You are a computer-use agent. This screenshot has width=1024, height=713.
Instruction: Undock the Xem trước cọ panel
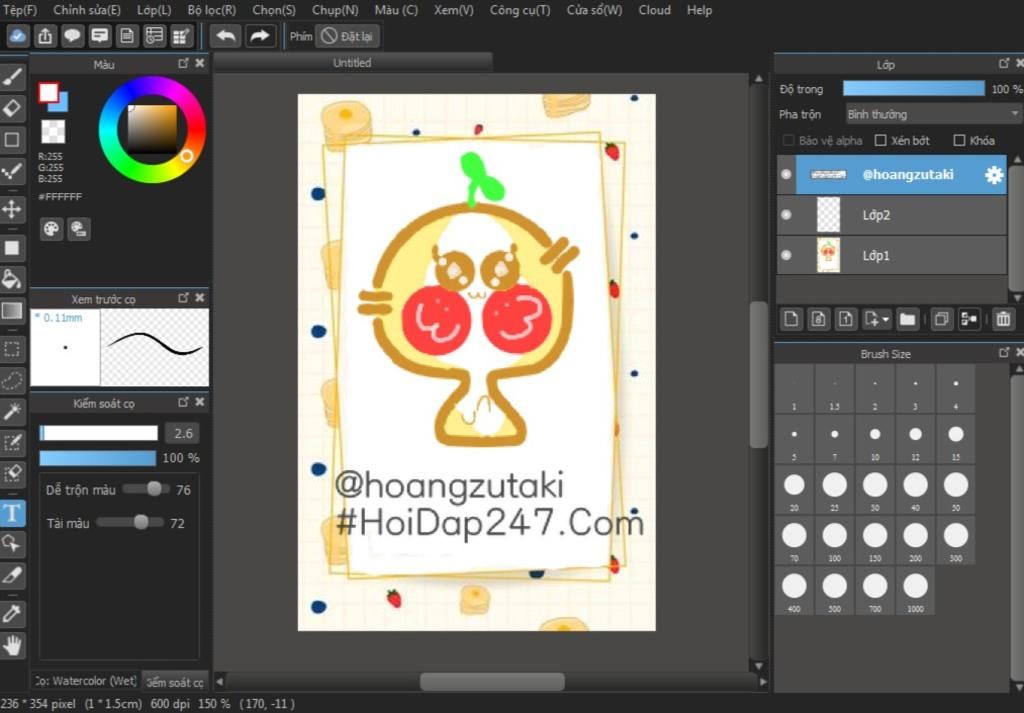tap(183, 298)
